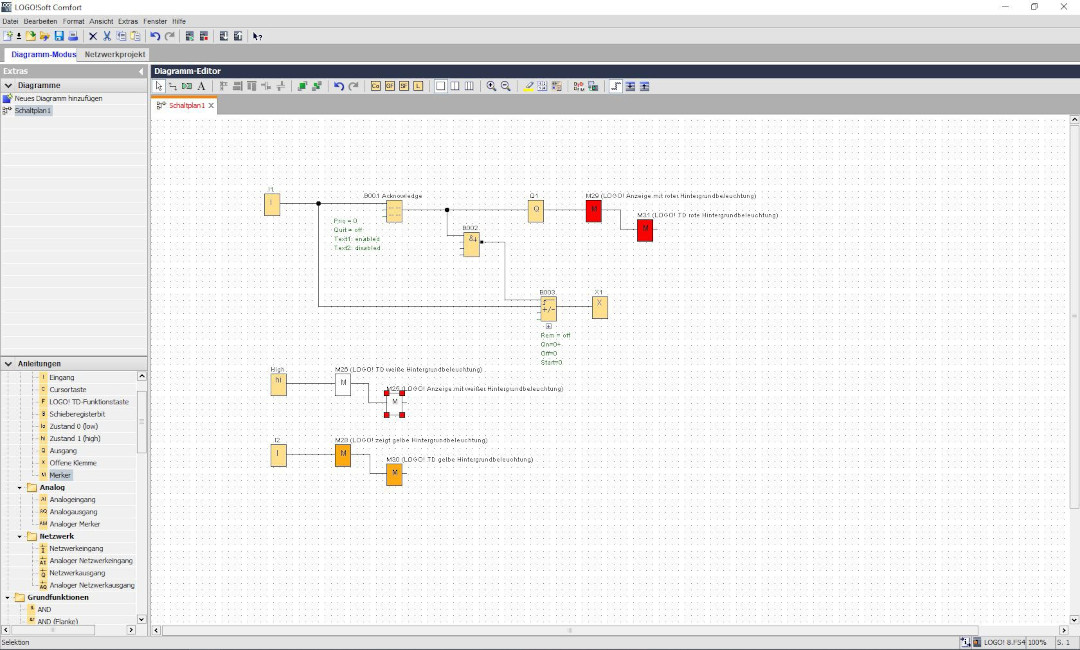Click the Save floppy disk icon

tap(59, 36)
